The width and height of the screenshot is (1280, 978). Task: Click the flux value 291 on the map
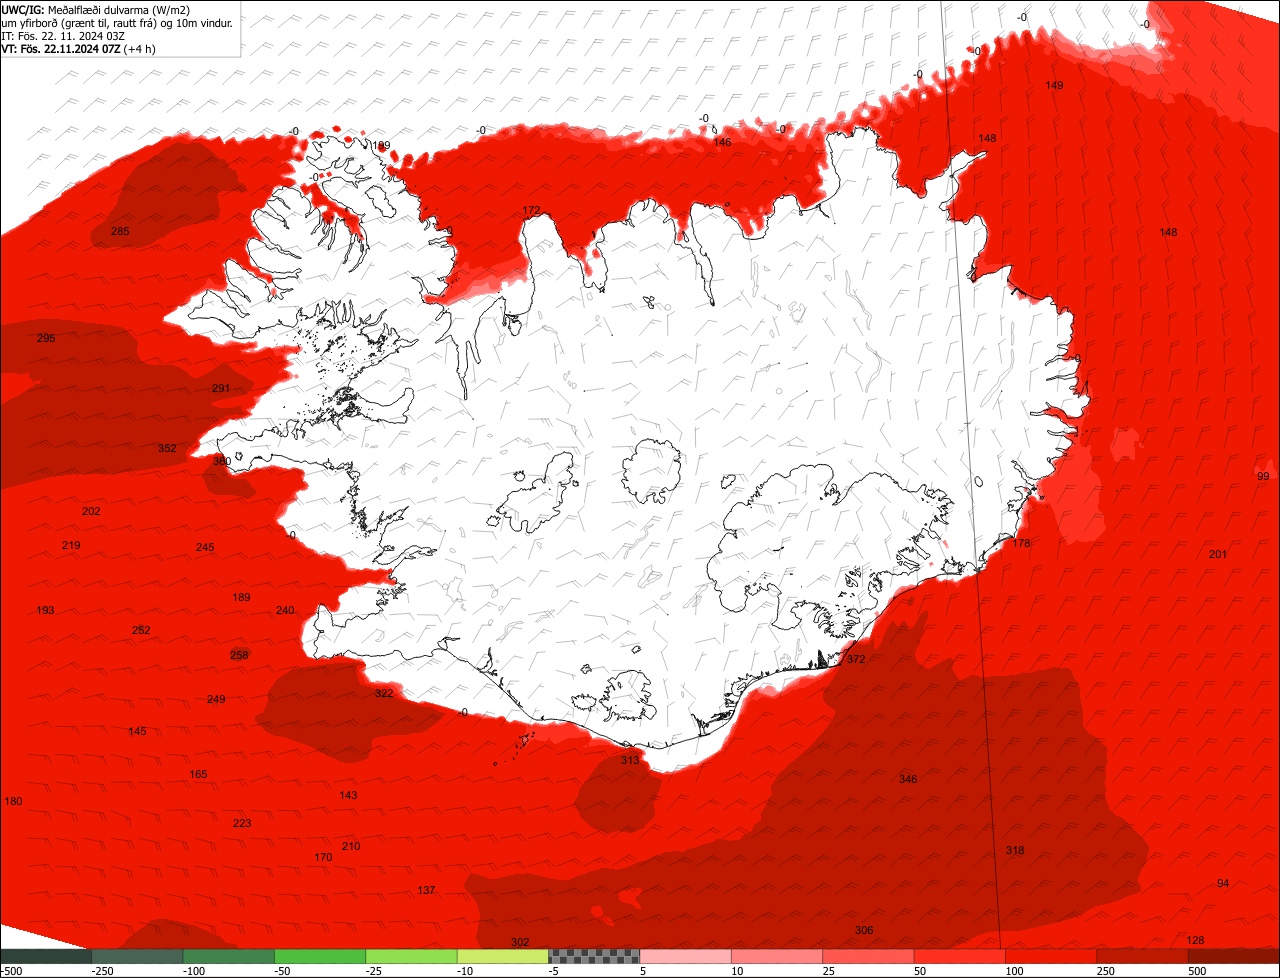221,388
